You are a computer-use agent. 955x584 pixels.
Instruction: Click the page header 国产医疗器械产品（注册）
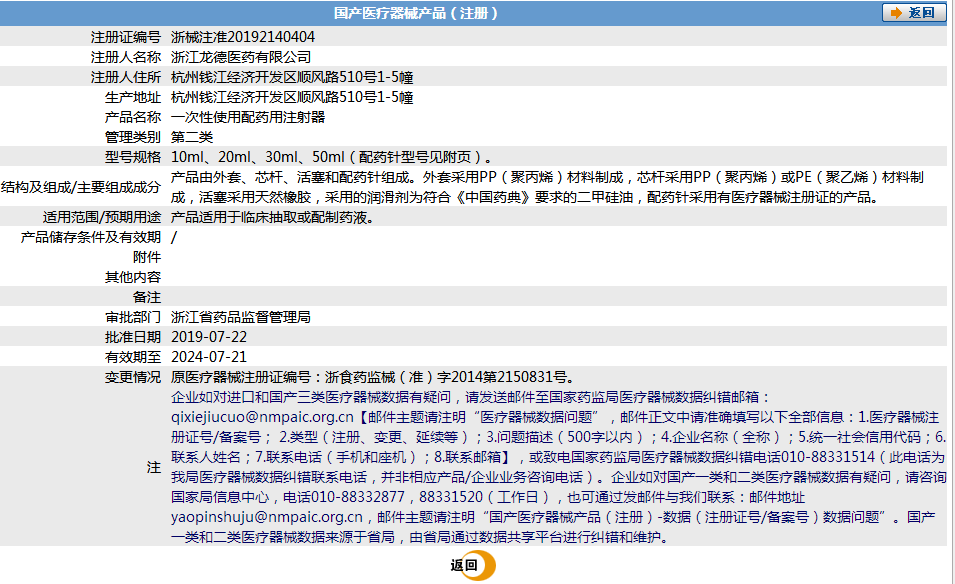tap(416, 13)
